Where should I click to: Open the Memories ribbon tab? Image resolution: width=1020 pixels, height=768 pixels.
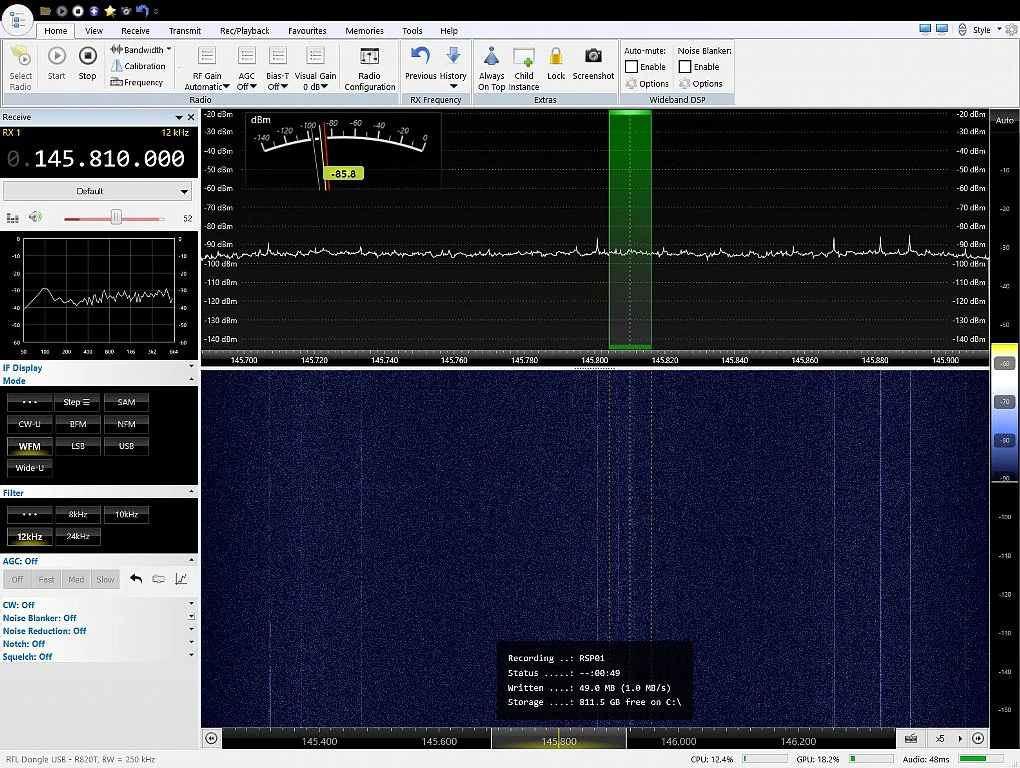[x=364, y=31]
